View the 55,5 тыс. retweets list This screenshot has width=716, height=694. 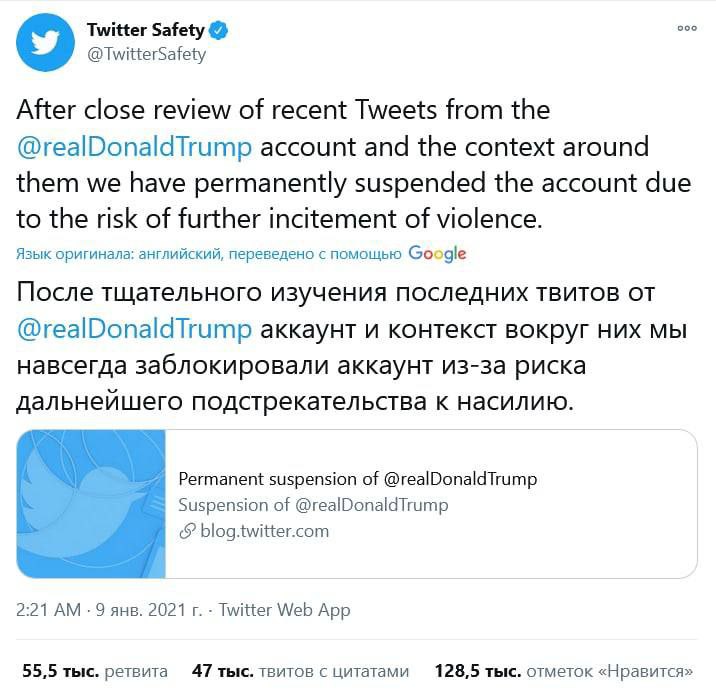click(x=95, y=671)
